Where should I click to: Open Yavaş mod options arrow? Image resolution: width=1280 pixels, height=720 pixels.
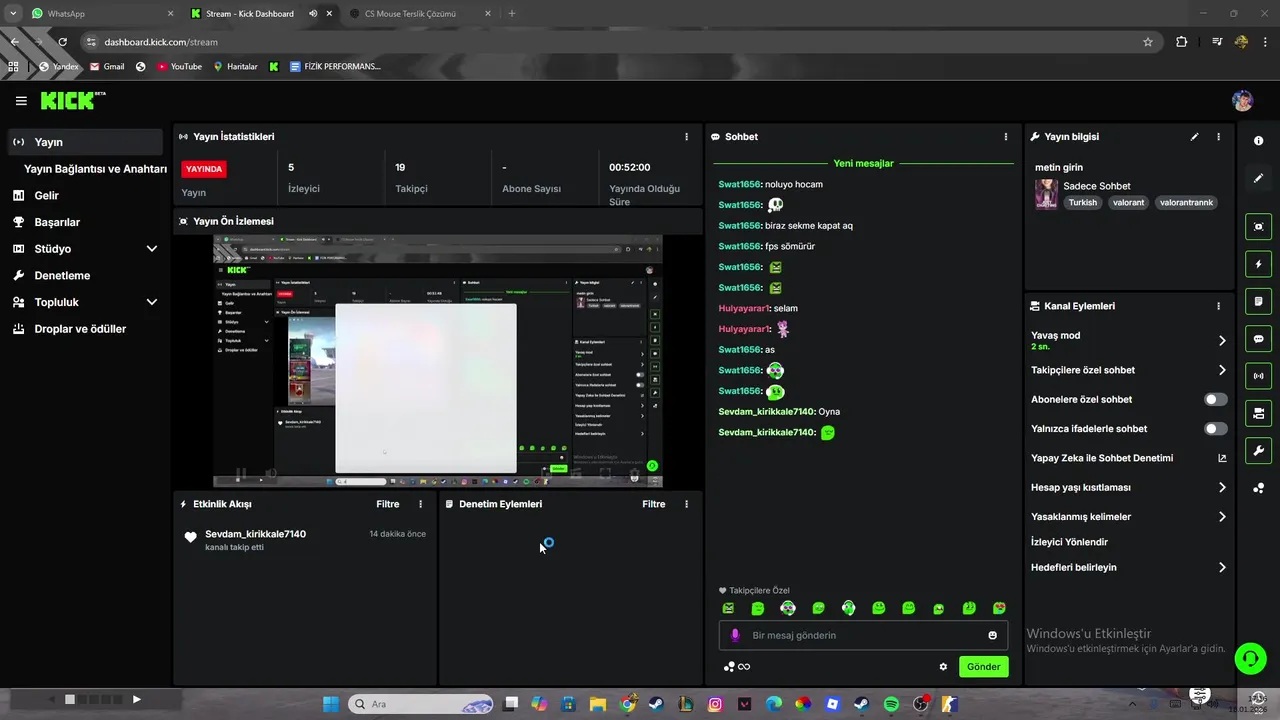tap(1222, 341)
